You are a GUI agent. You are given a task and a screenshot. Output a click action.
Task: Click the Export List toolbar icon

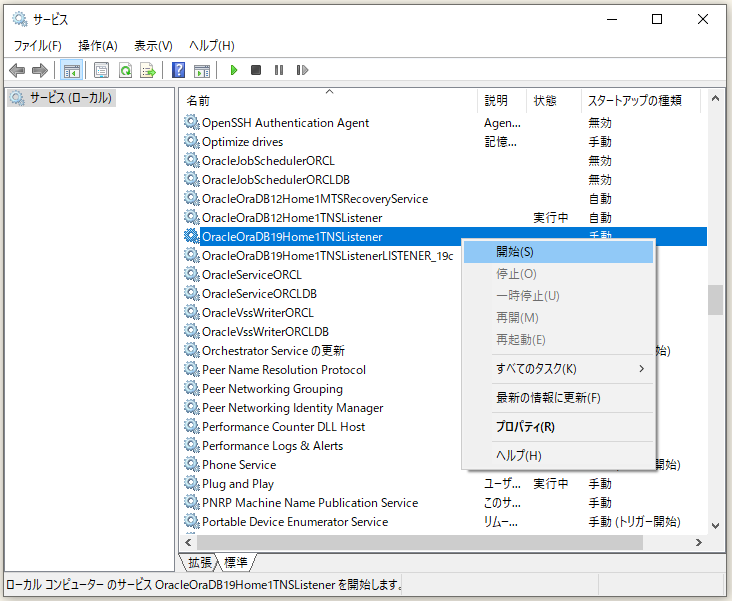(x=148, y=71)
